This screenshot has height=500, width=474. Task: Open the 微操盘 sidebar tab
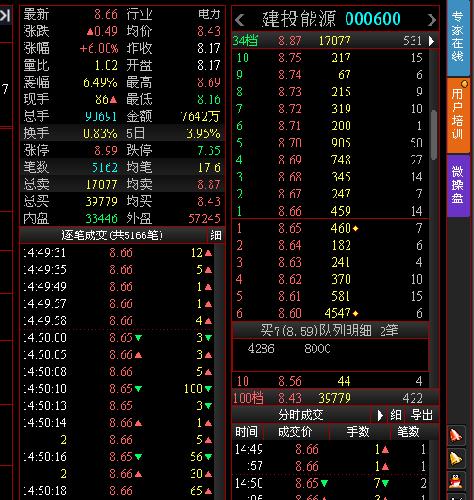pyautogui.click(x=457, y=185)
